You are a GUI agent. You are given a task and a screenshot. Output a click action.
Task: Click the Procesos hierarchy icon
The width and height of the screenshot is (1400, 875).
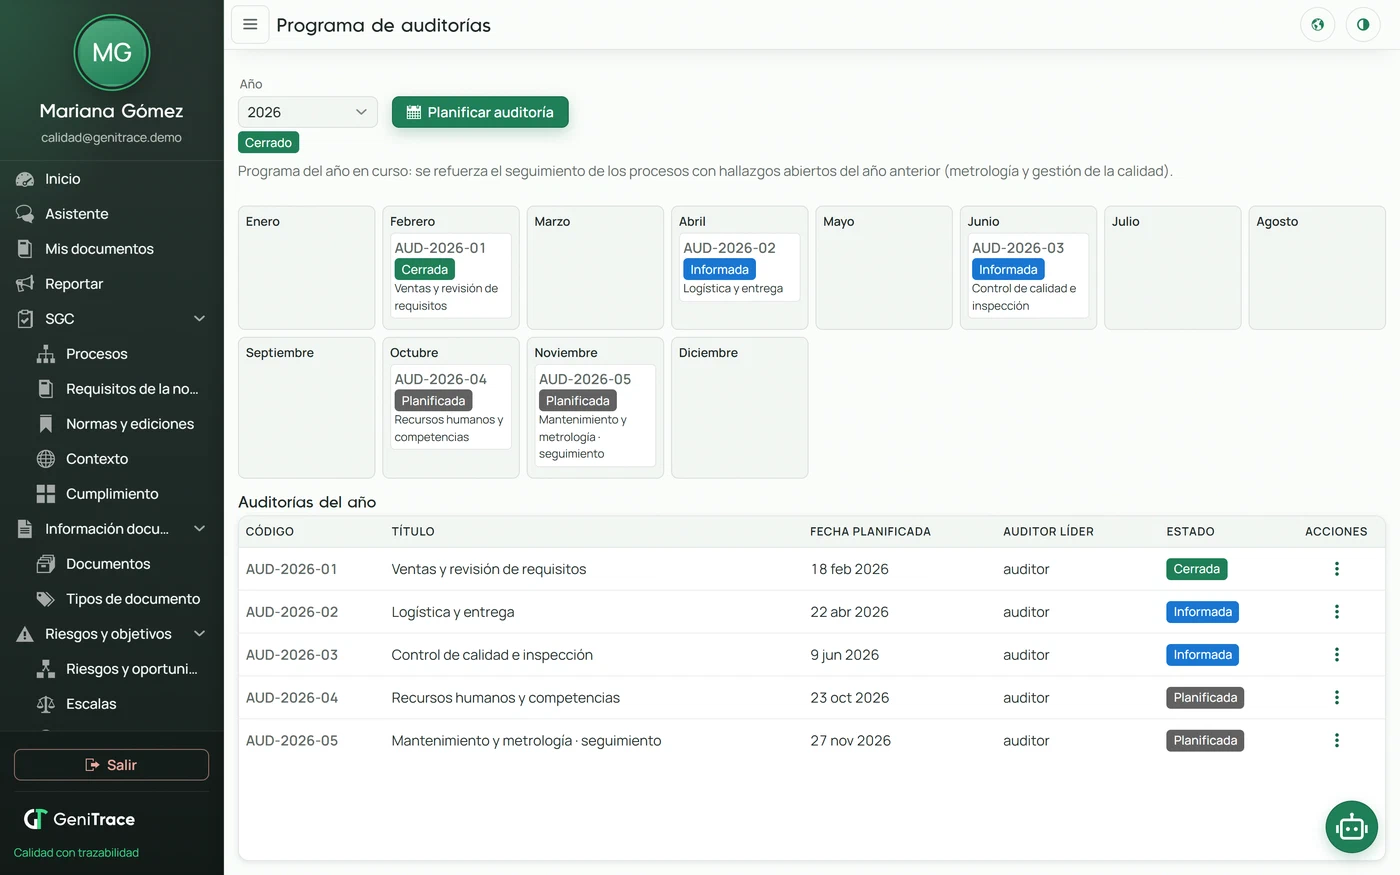tap(46, 354)
